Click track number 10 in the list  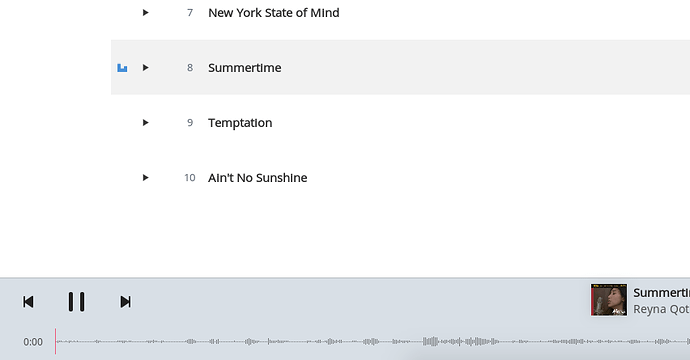coord(190,178)
